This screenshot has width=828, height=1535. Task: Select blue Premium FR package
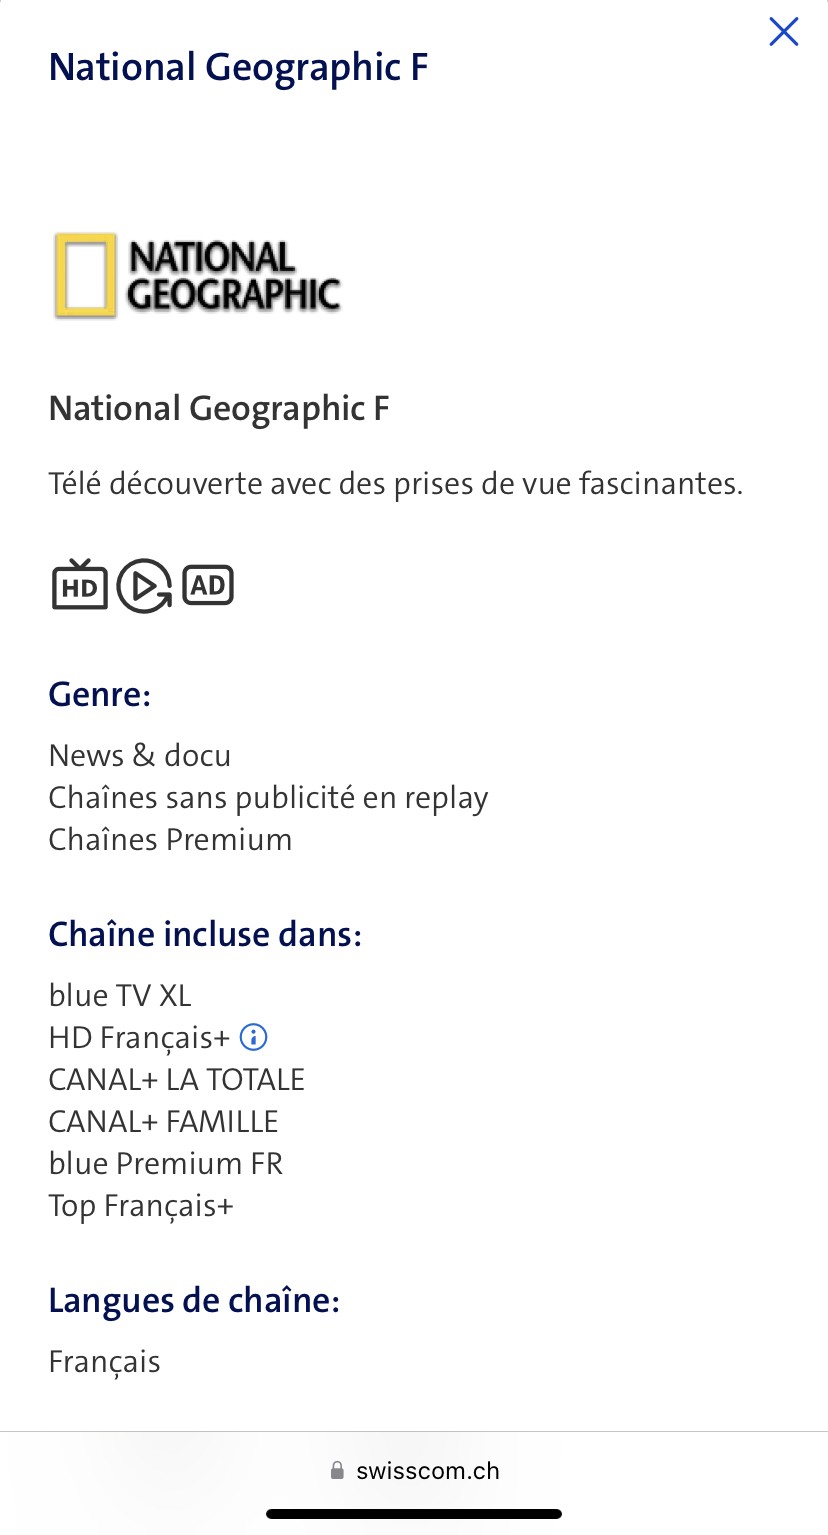click(166, 1164)
